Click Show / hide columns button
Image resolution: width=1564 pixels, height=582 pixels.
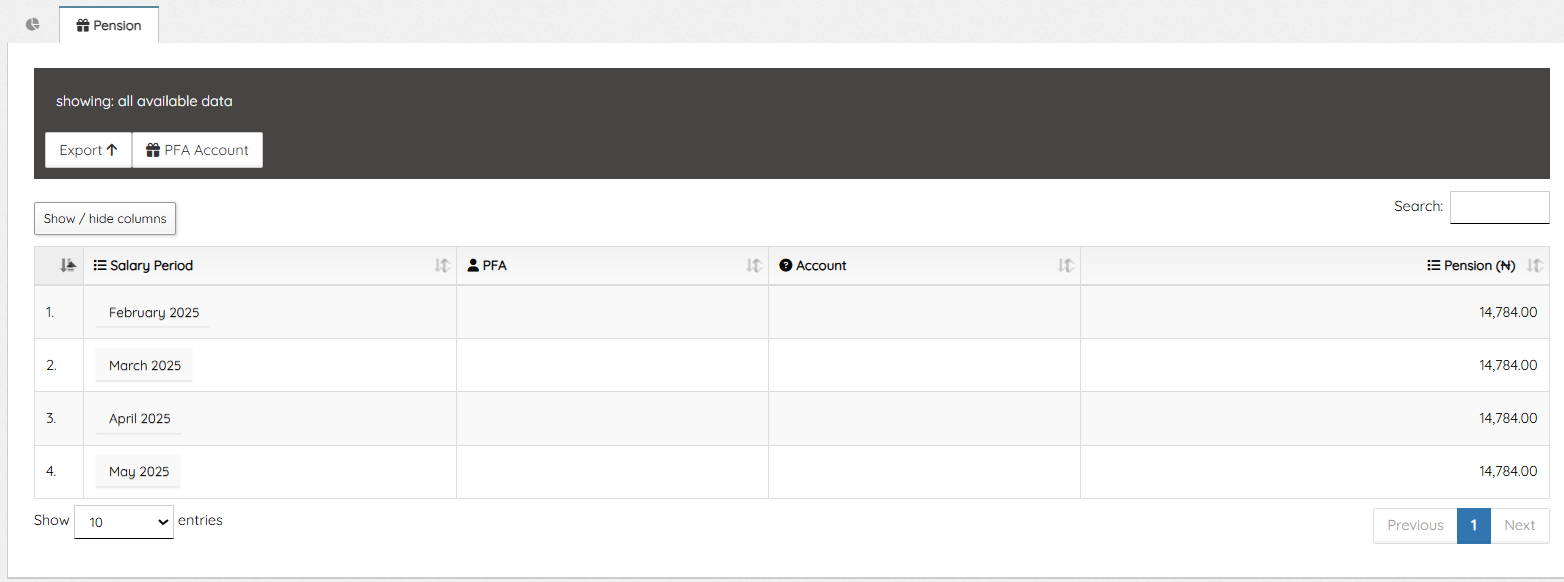pyautogui.click(x=105, y=218)
